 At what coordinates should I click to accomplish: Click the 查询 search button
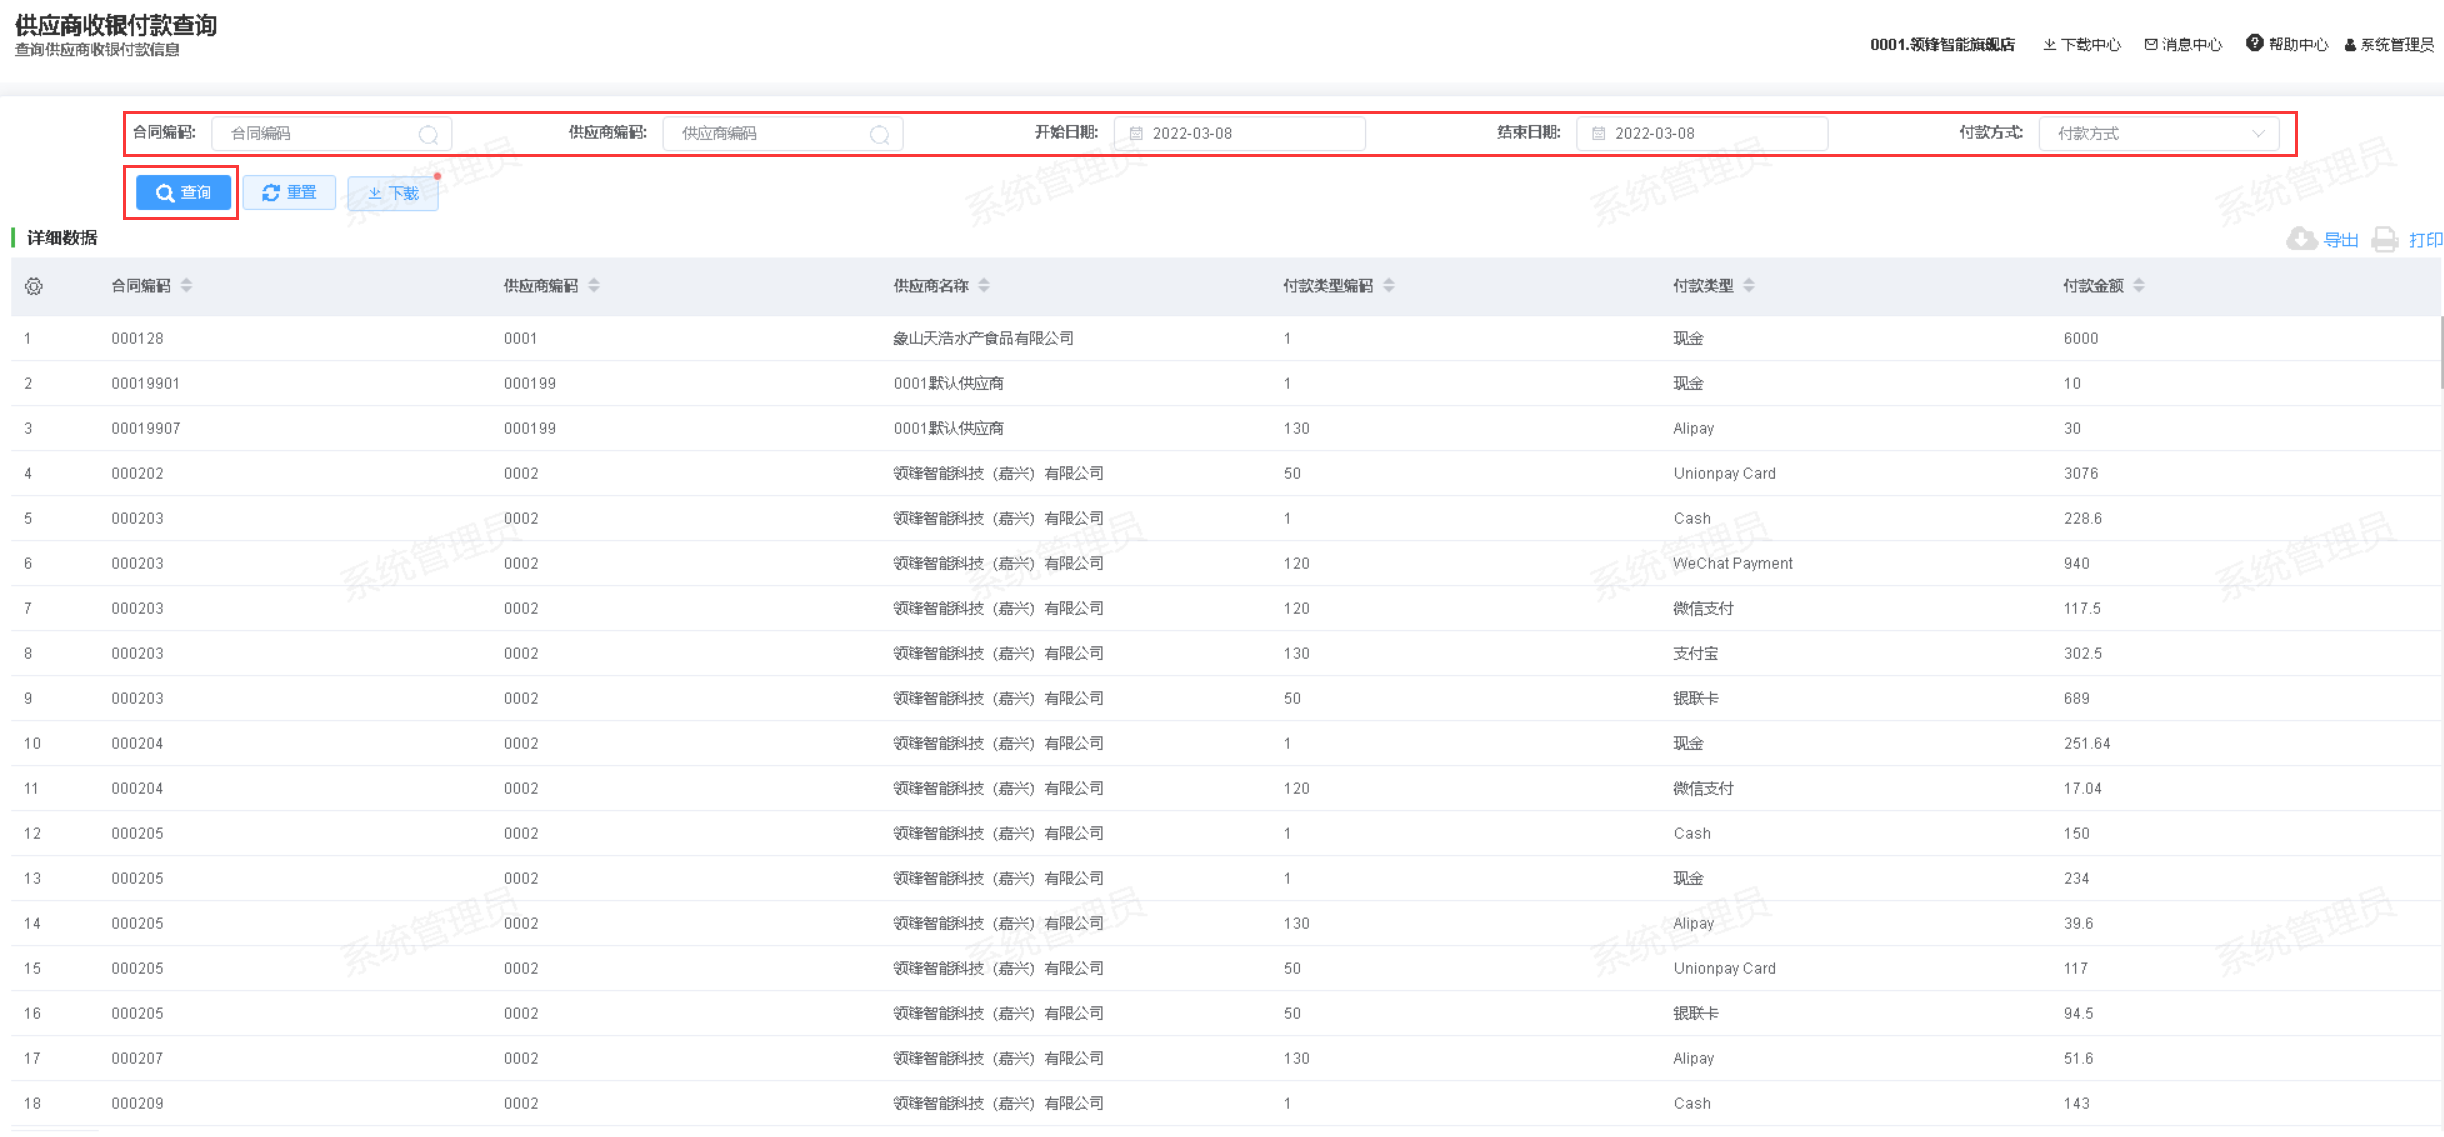pyautogui.click(x=183, y=192)
